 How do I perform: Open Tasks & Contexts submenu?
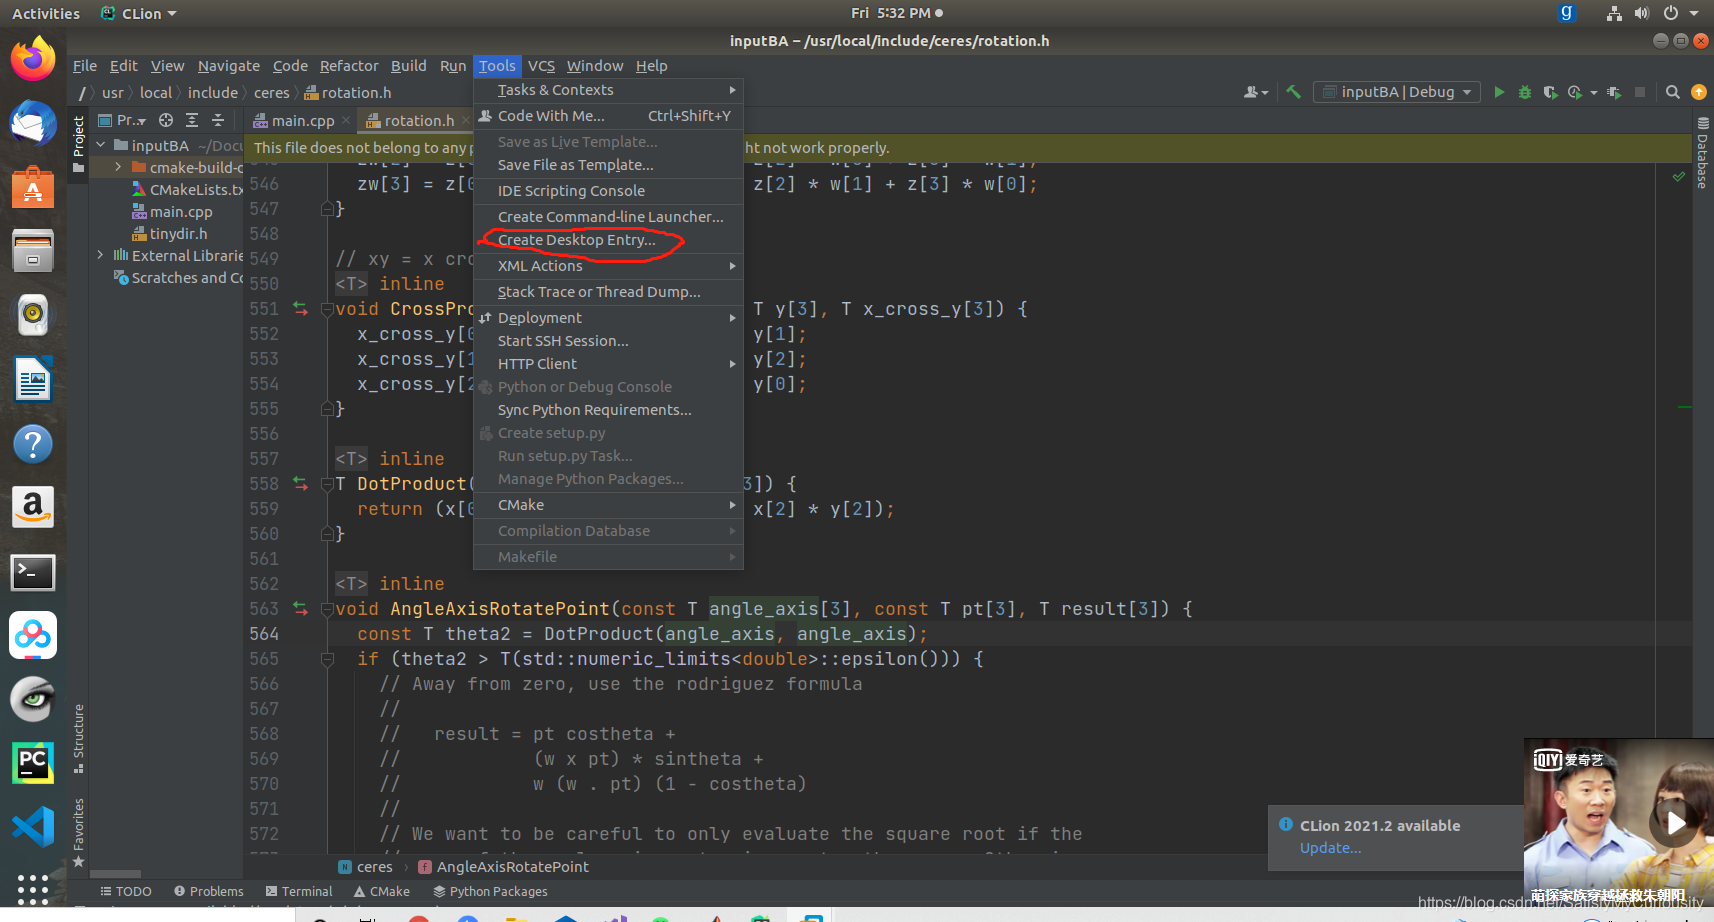[608, 90]
